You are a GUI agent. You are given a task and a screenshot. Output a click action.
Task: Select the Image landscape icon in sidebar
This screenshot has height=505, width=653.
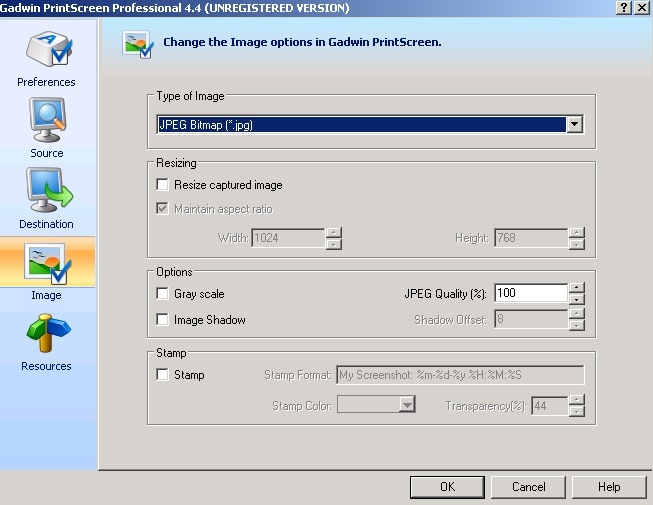47,264
